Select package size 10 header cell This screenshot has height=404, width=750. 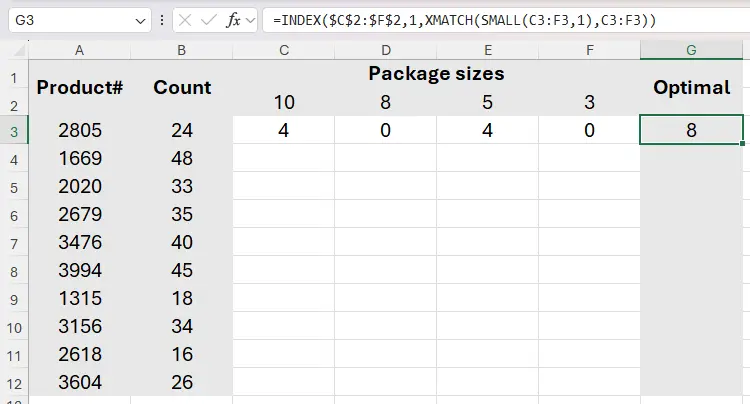(284, 102)
